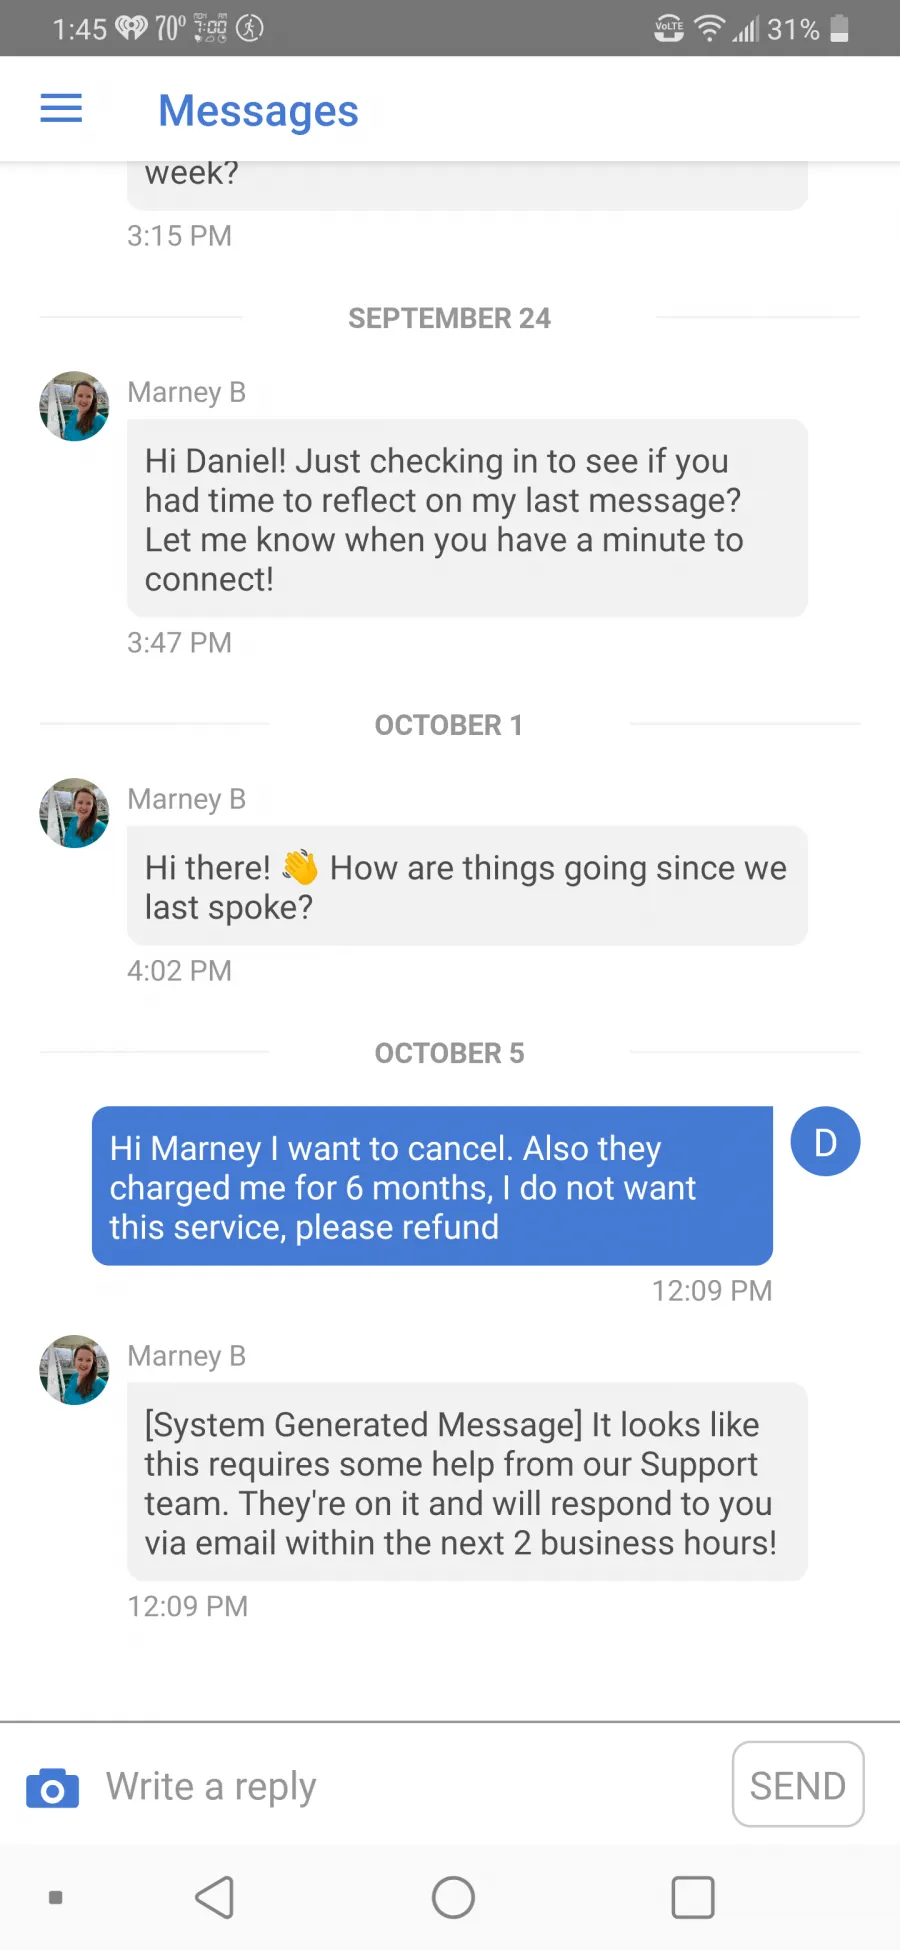
Task: Select the System Generated Message bubble
Action: [x=466, y=1482]
